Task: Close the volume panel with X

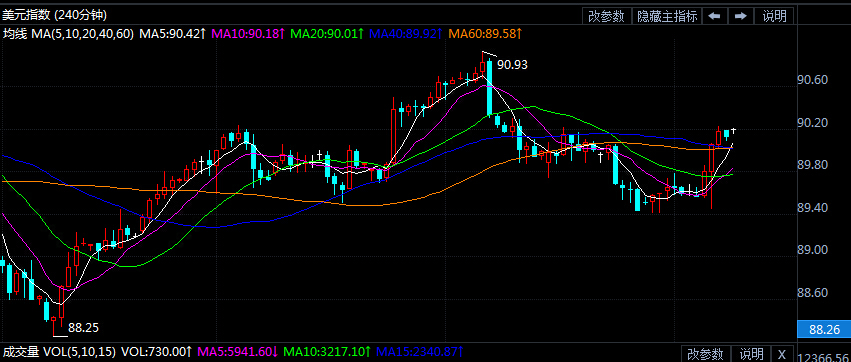Action: point(782,354)
